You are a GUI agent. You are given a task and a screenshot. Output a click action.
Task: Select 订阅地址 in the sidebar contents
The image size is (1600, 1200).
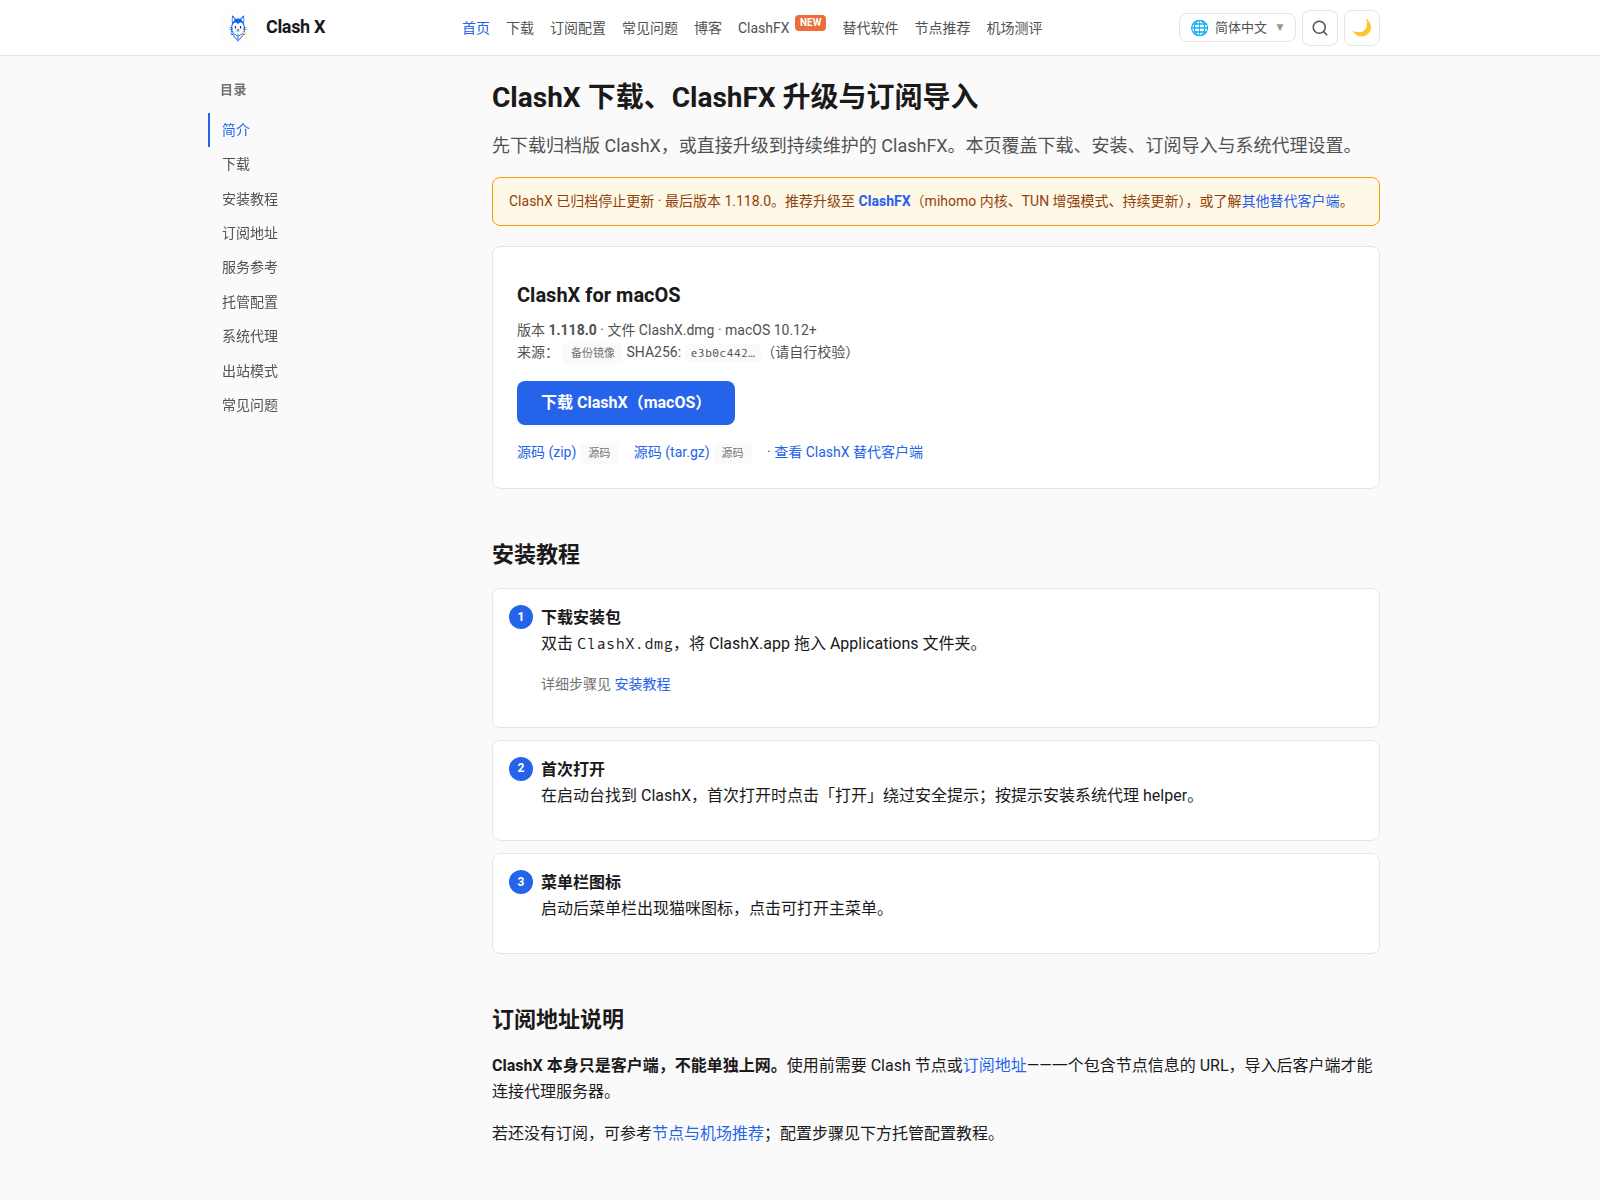250,233
